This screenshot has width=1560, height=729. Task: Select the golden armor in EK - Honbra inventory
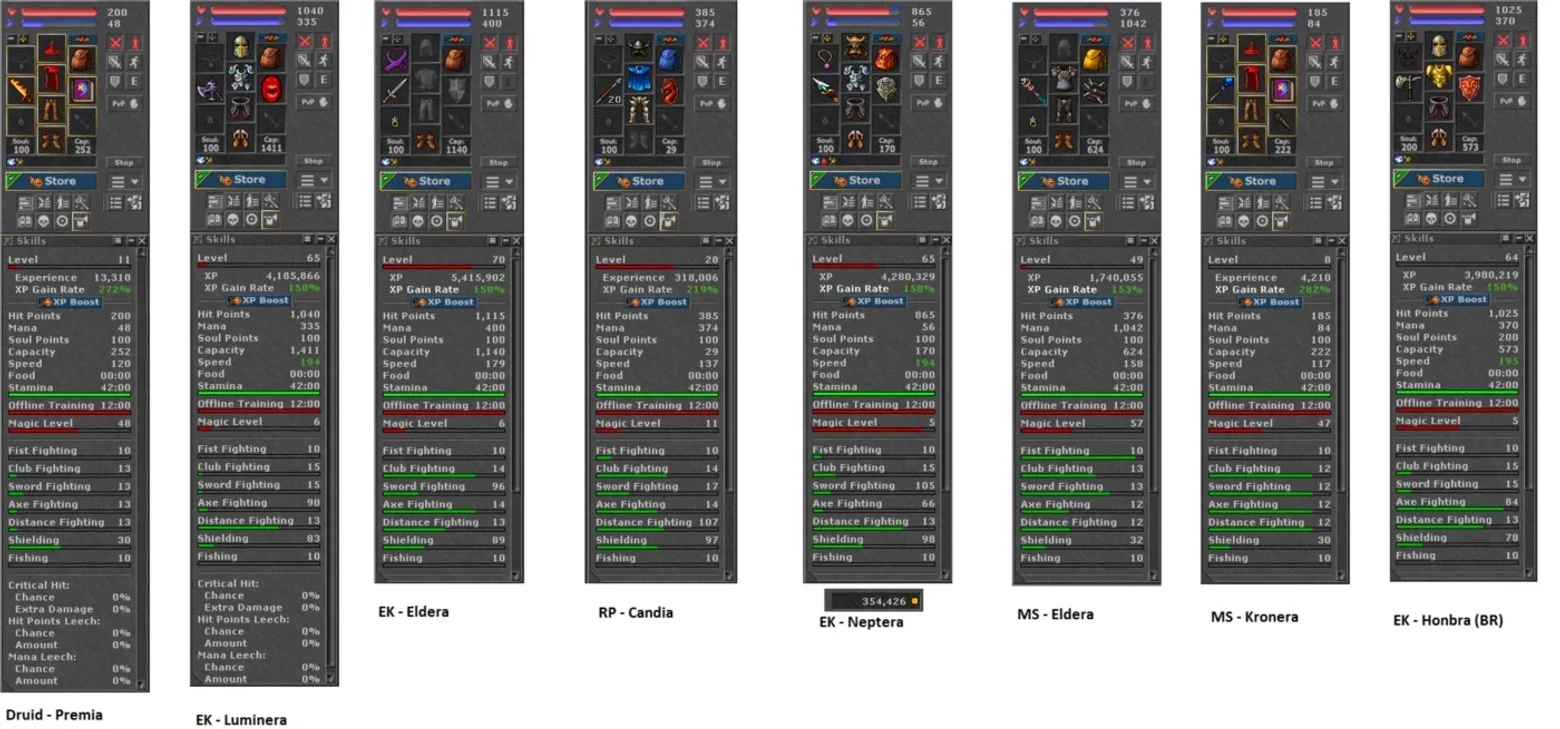(x=1437, y=77)
